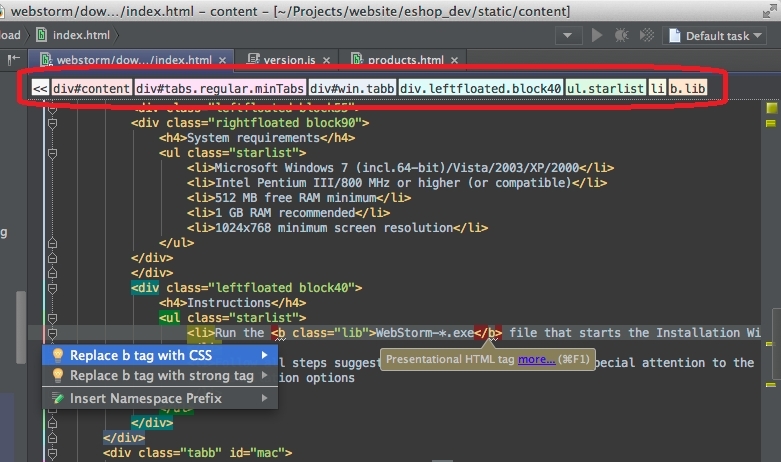Image resolution: width=781 pixels, height=462 pixels.
Task: Click the '<<' breadcrumb scroll-back arrow
Action: [x=40, y=88]
